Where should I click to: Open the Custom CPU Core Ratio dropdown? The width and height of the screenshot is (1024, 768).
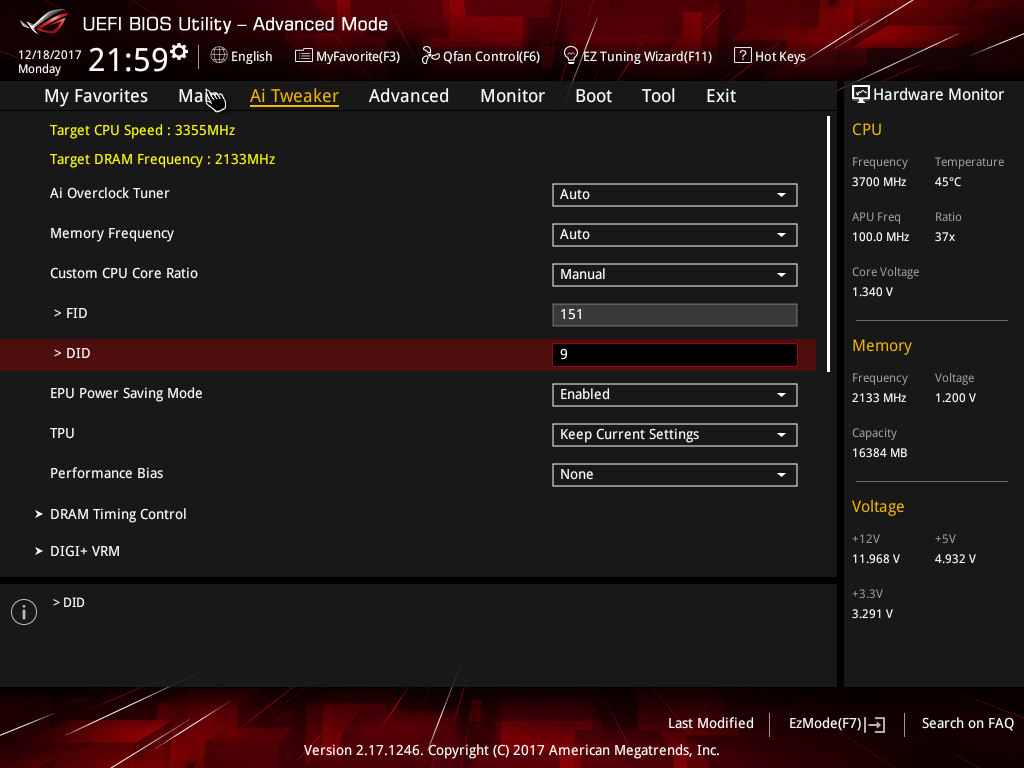[675, 274]
